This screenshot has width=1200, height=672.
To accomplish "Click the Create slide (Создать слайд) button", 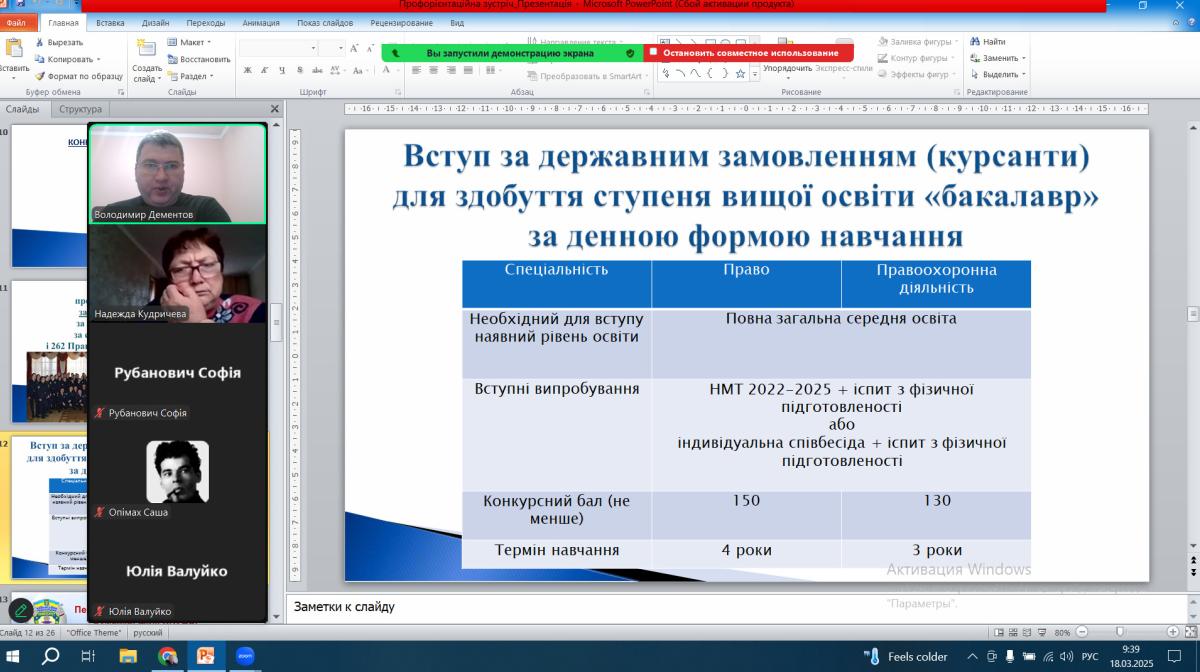I will pyautogui.click(x=146, y=60).
